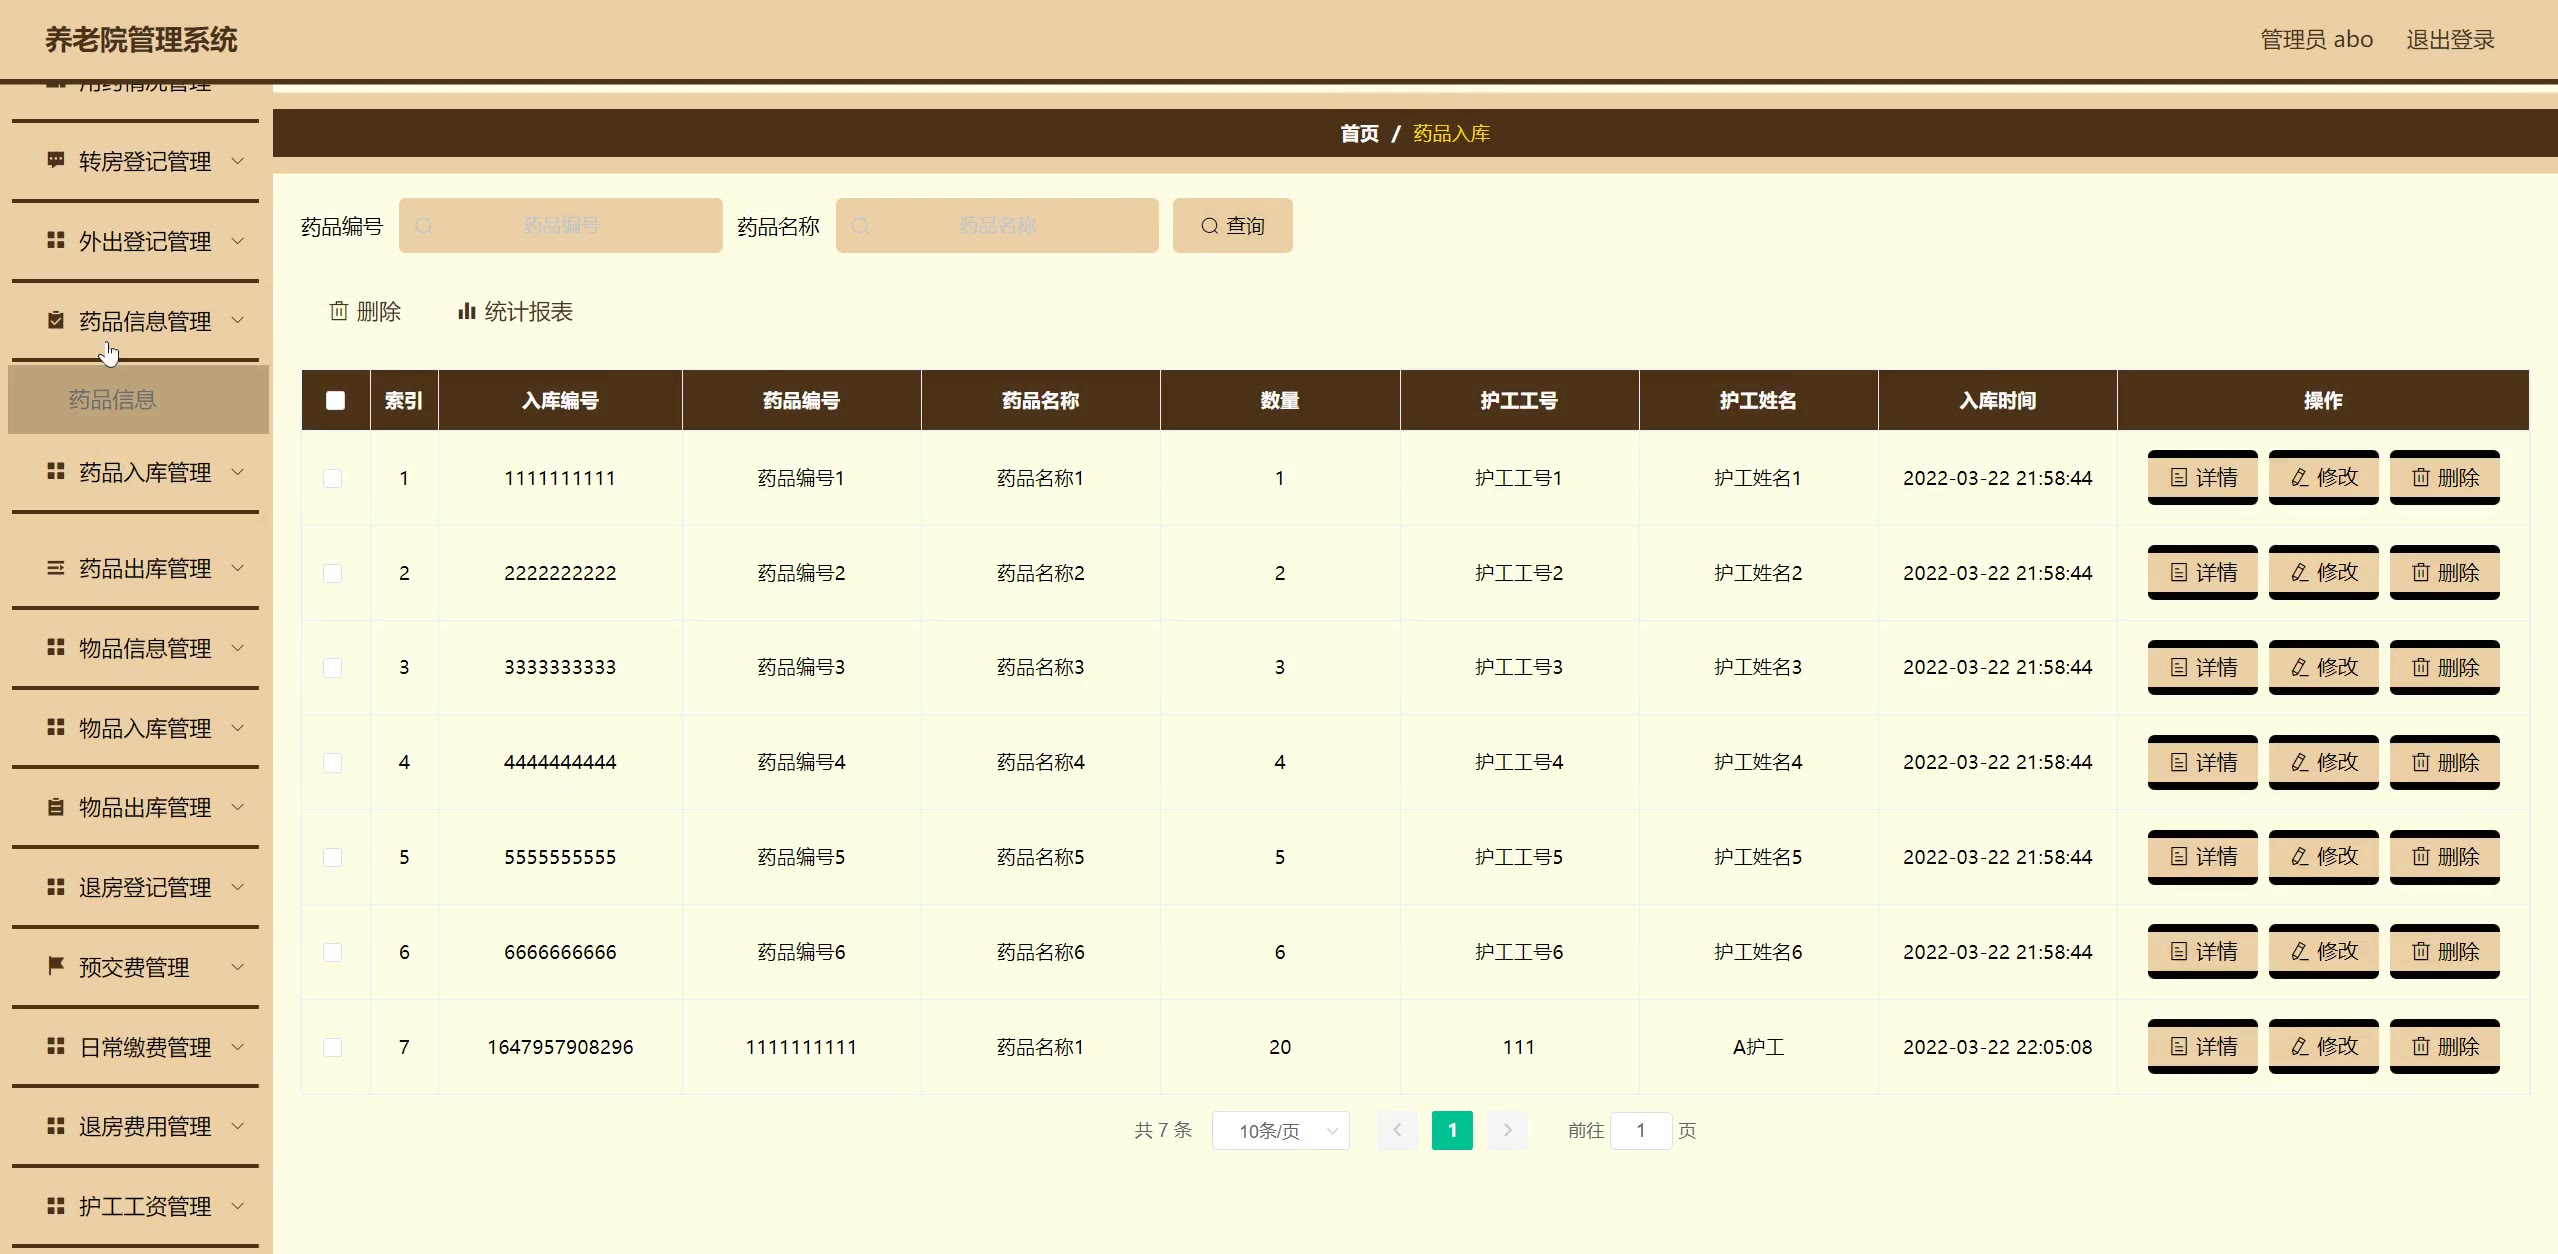Click 修改 button for row 4

coord(2323,762)
